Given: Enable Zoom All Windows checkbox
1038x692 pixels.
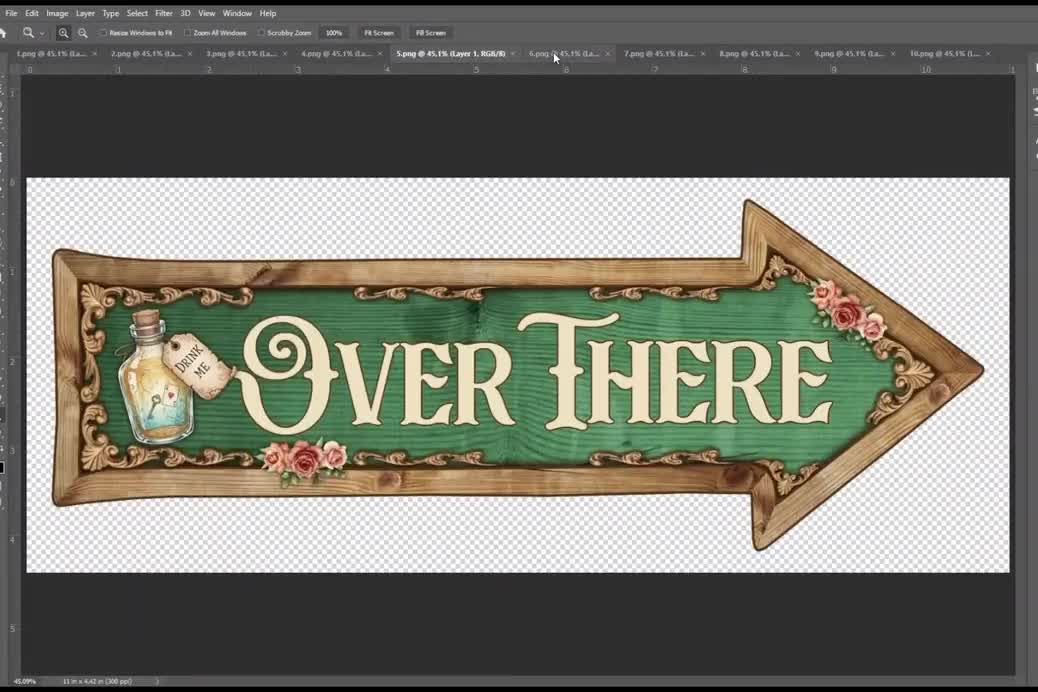Looking at the screenshot, I should point(188,32).
